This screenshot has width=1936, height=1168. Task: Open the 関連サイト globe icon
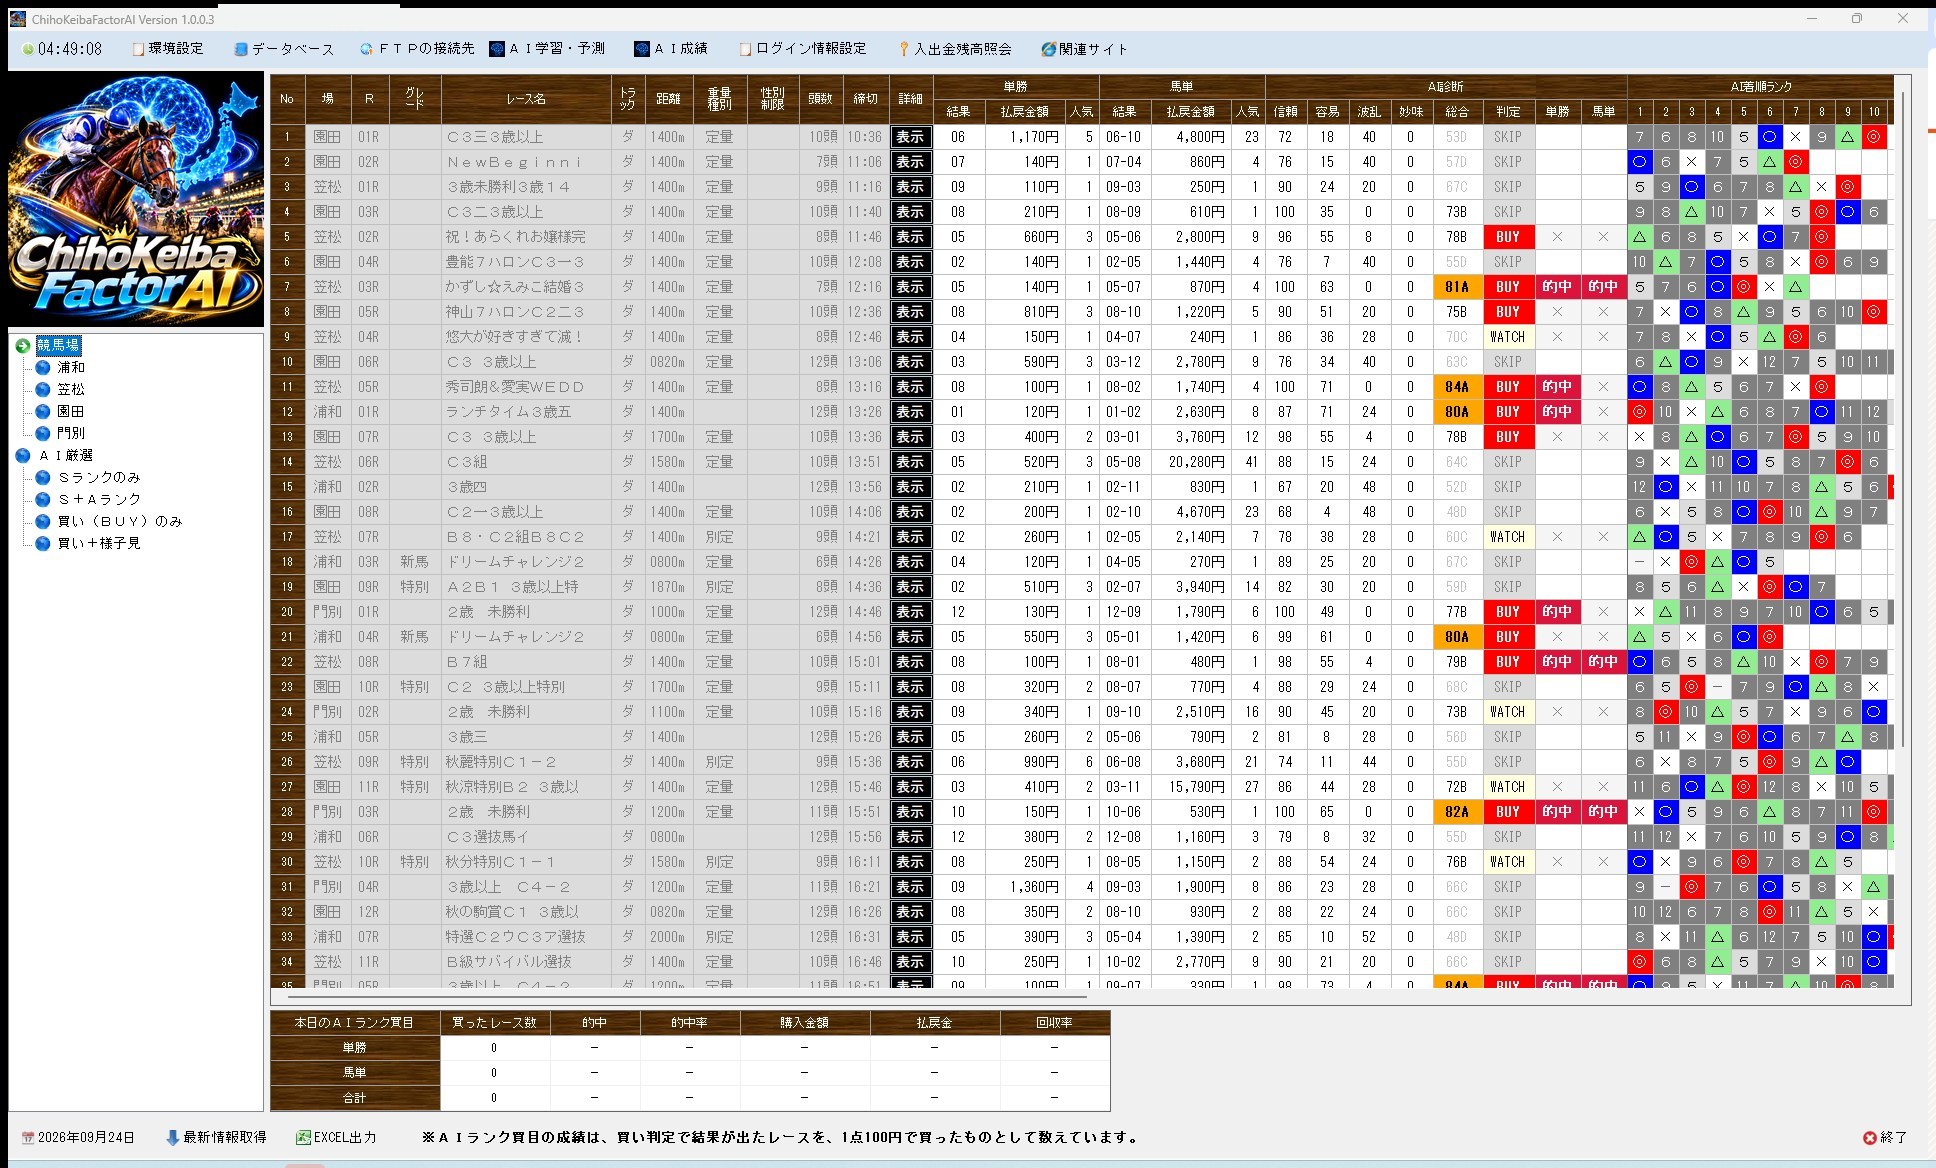[x=1048, y=49]
